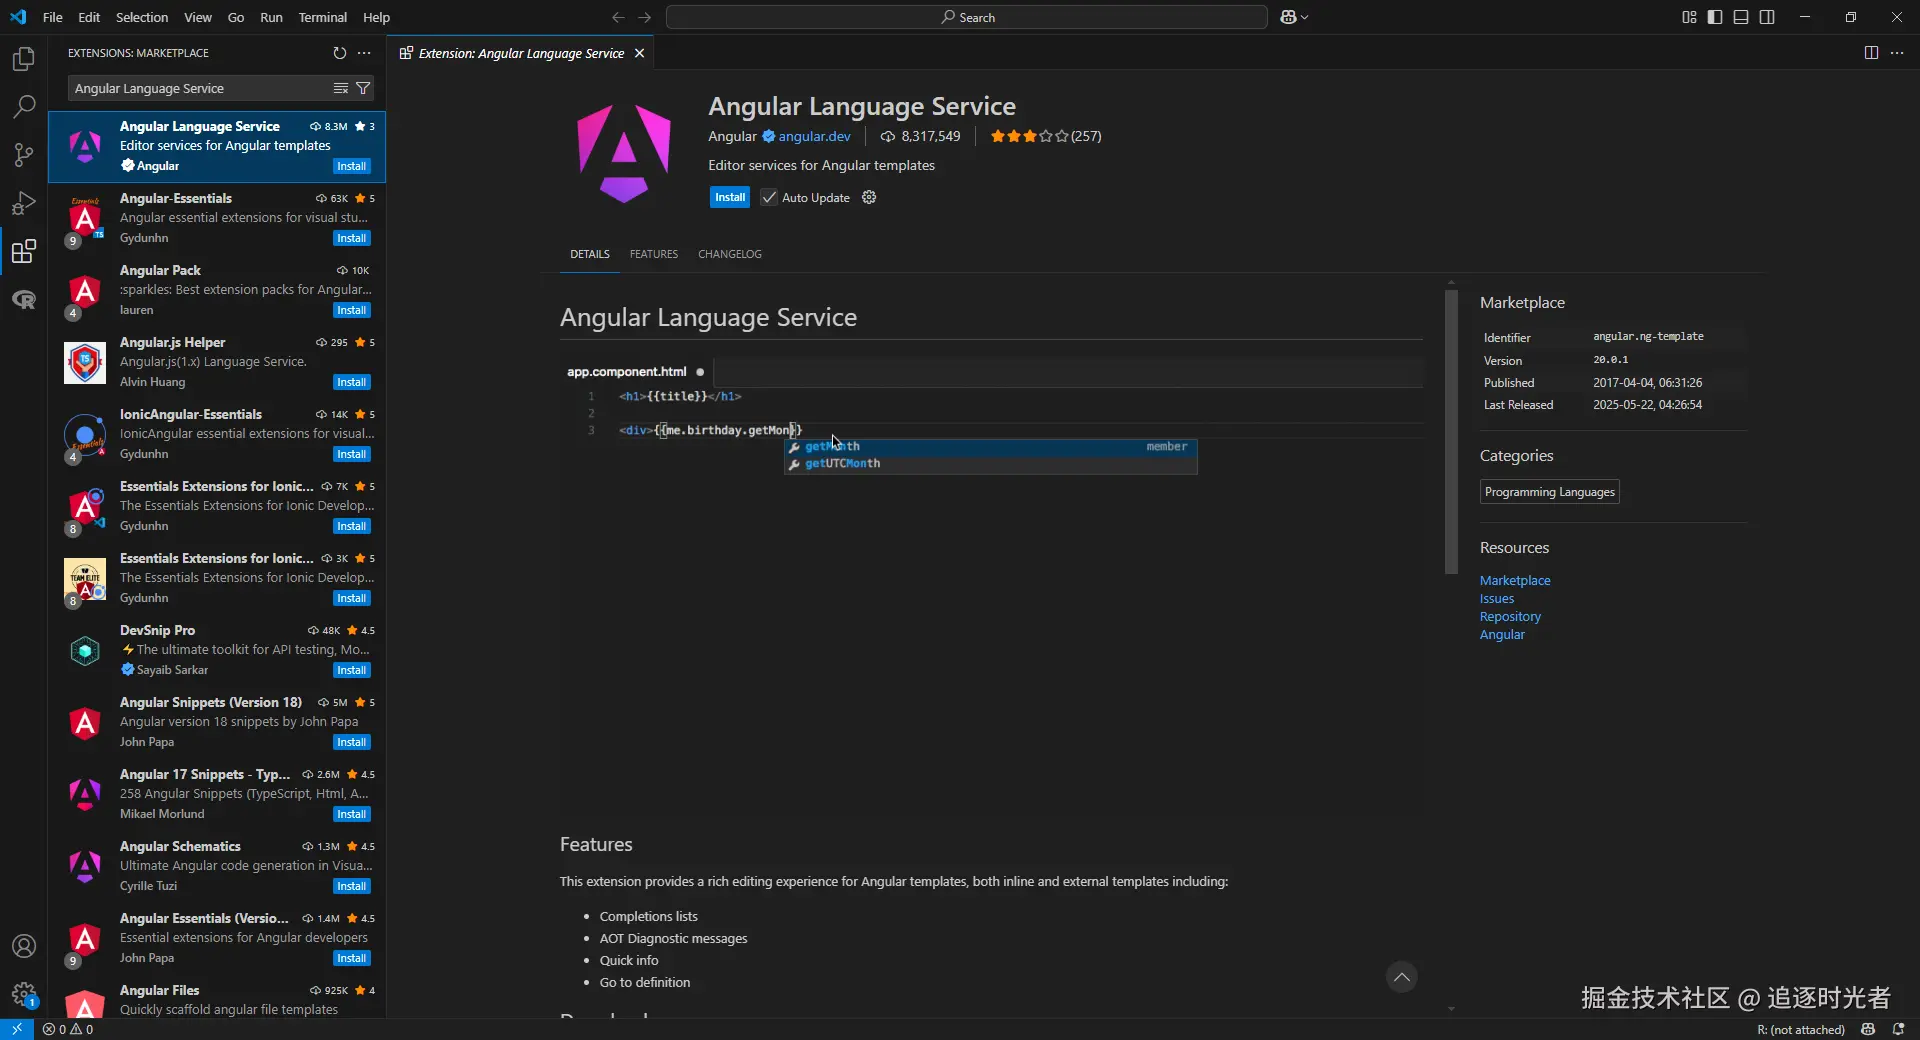Open the star rating reviews (257)
This screenshot has width=1920, height=1040.
(1046, 136)
